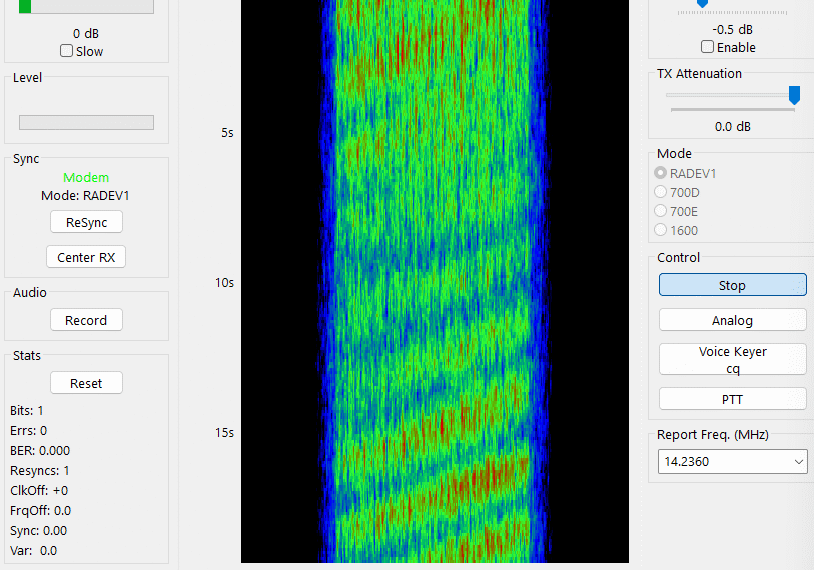
Task: Trigger the Voice Keyer cq button
Action: click(x=732, y=359)
